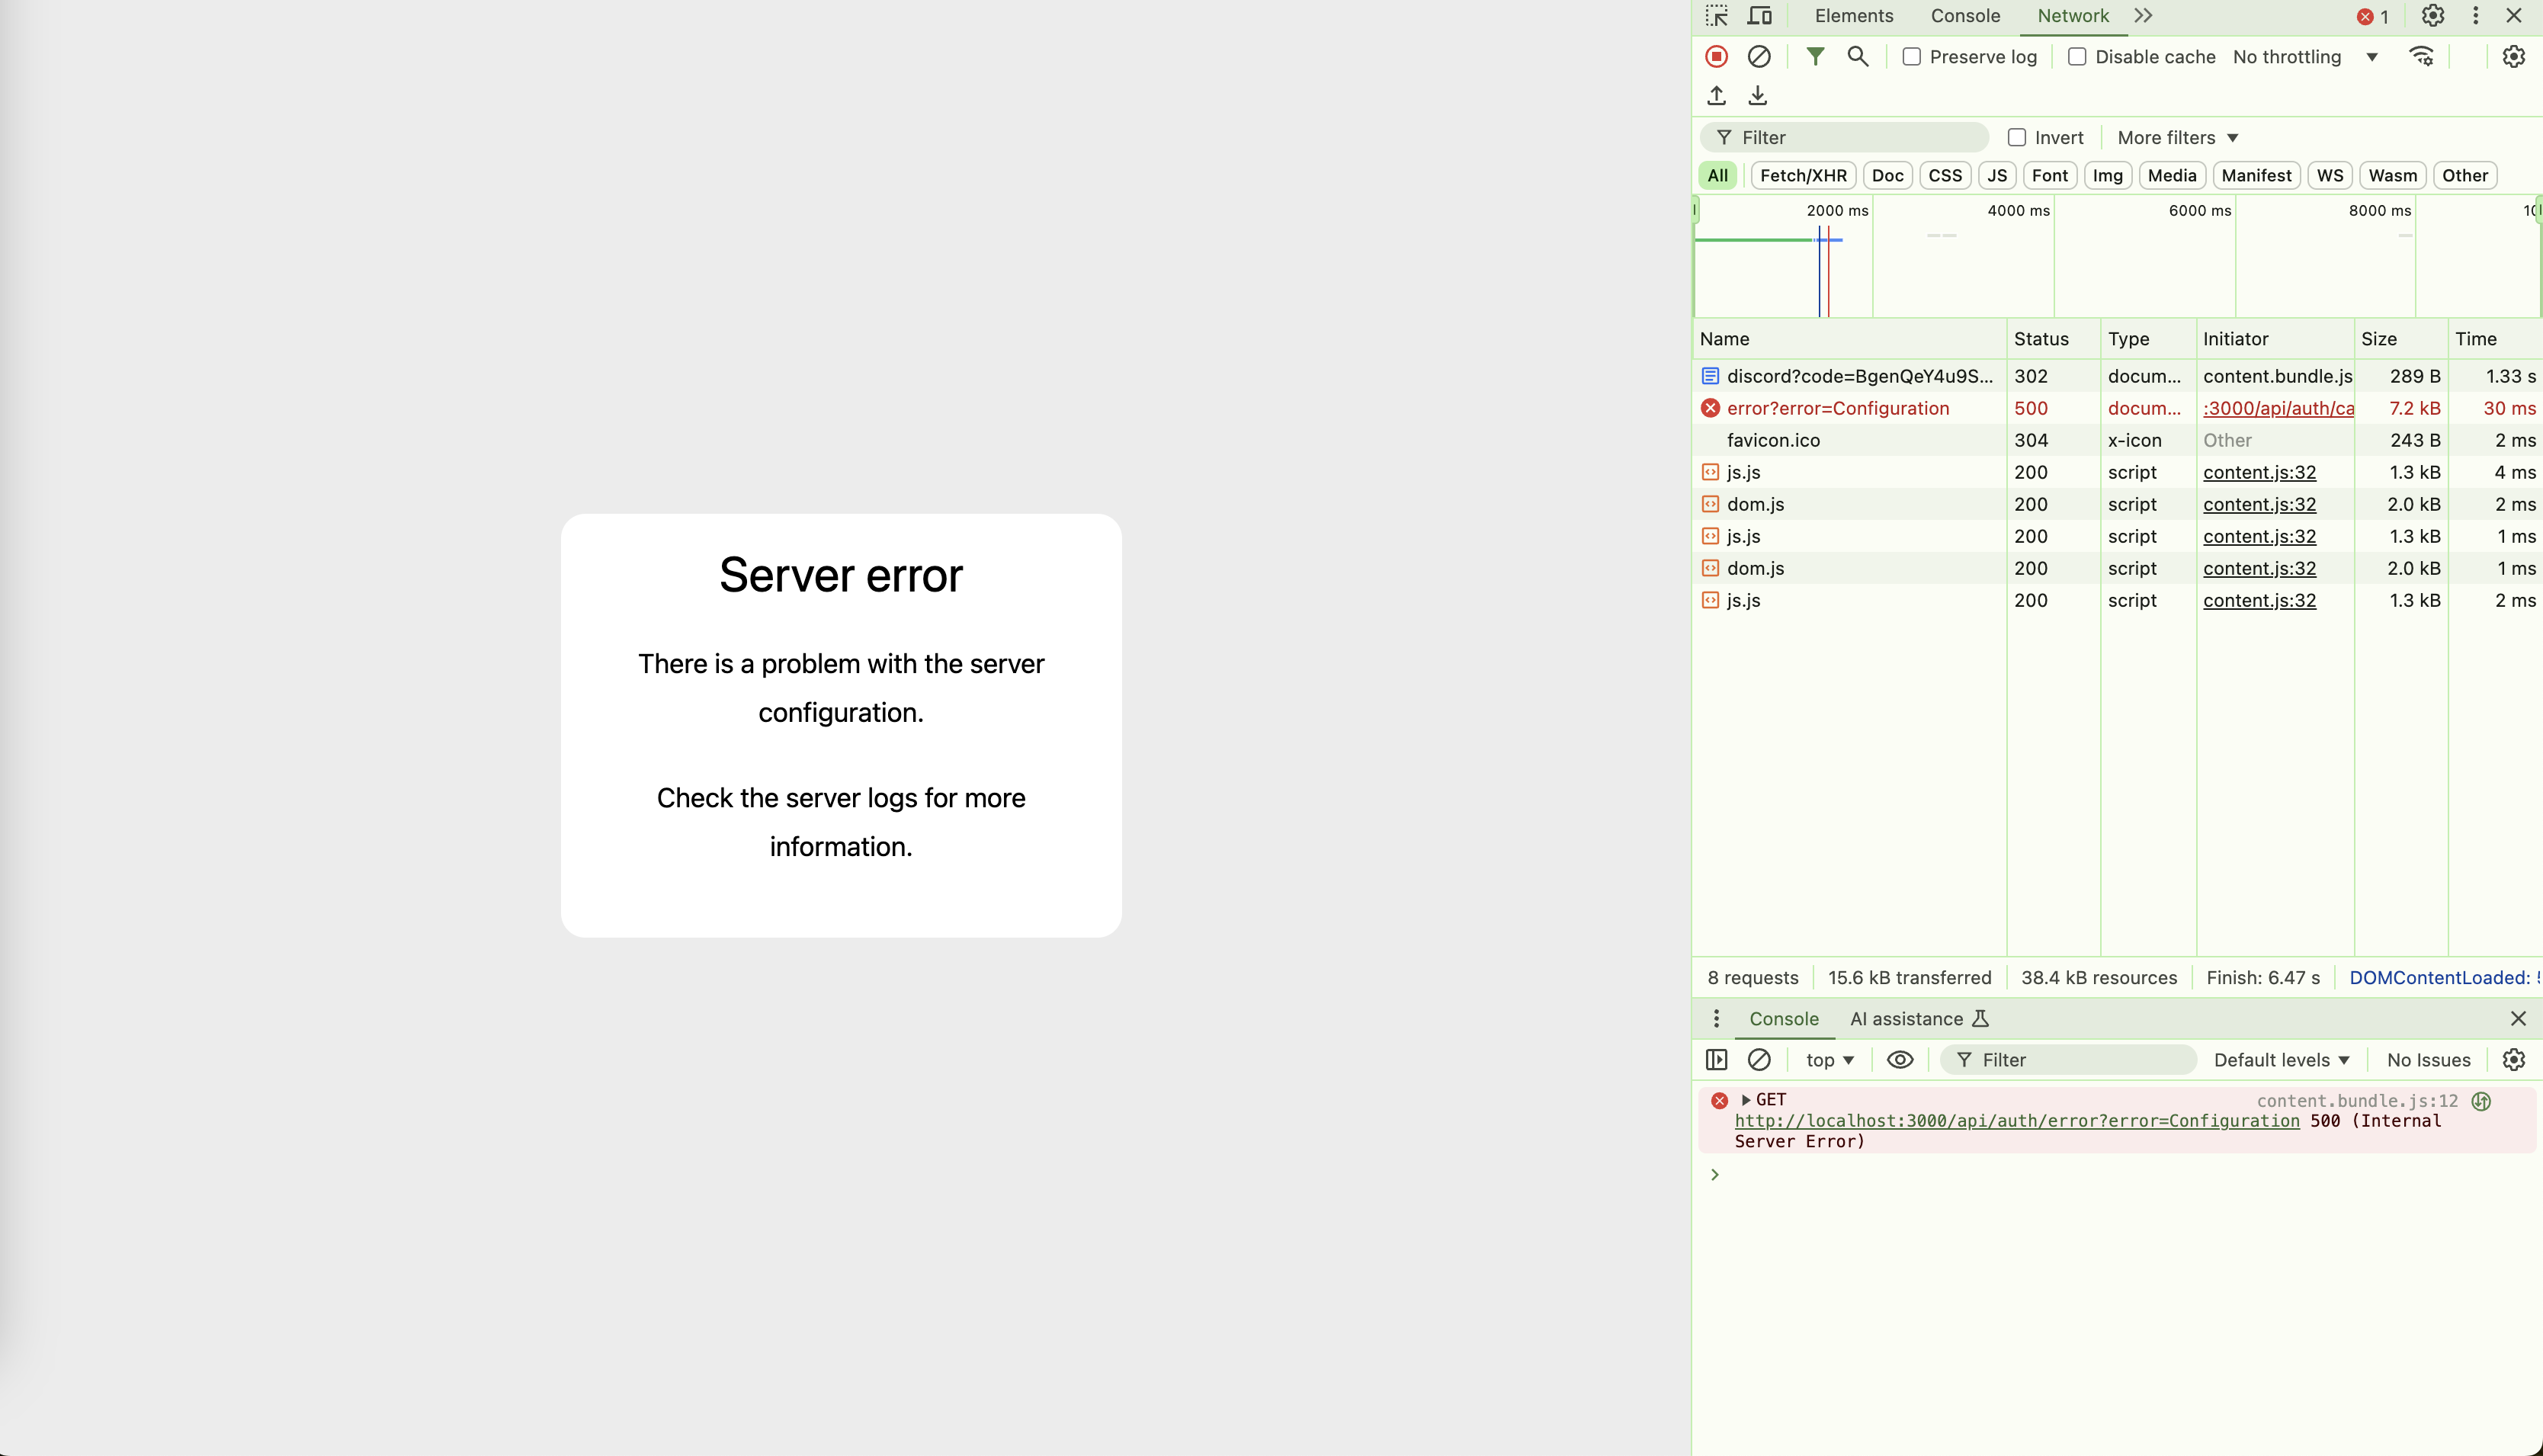
Task: Enable the Preserve log checkbox
Action: [x=1911, y=57]
